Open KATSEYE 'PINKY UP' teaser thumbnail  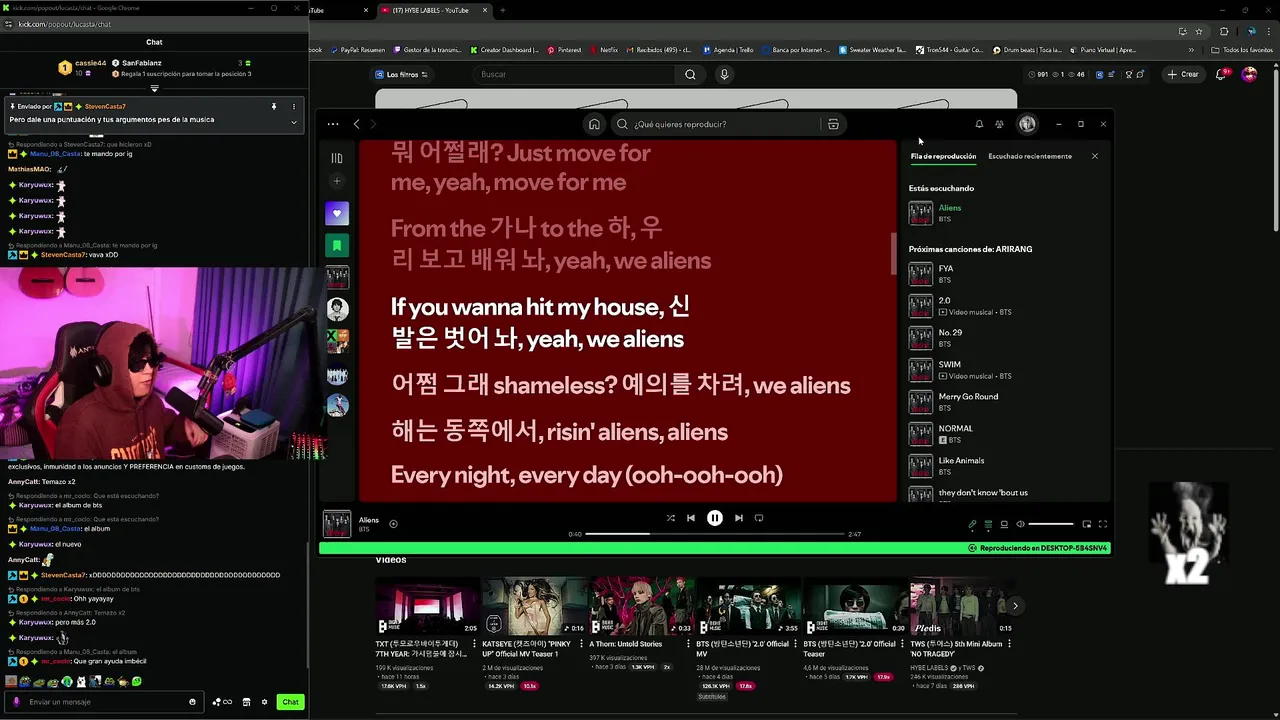point(535,606)
